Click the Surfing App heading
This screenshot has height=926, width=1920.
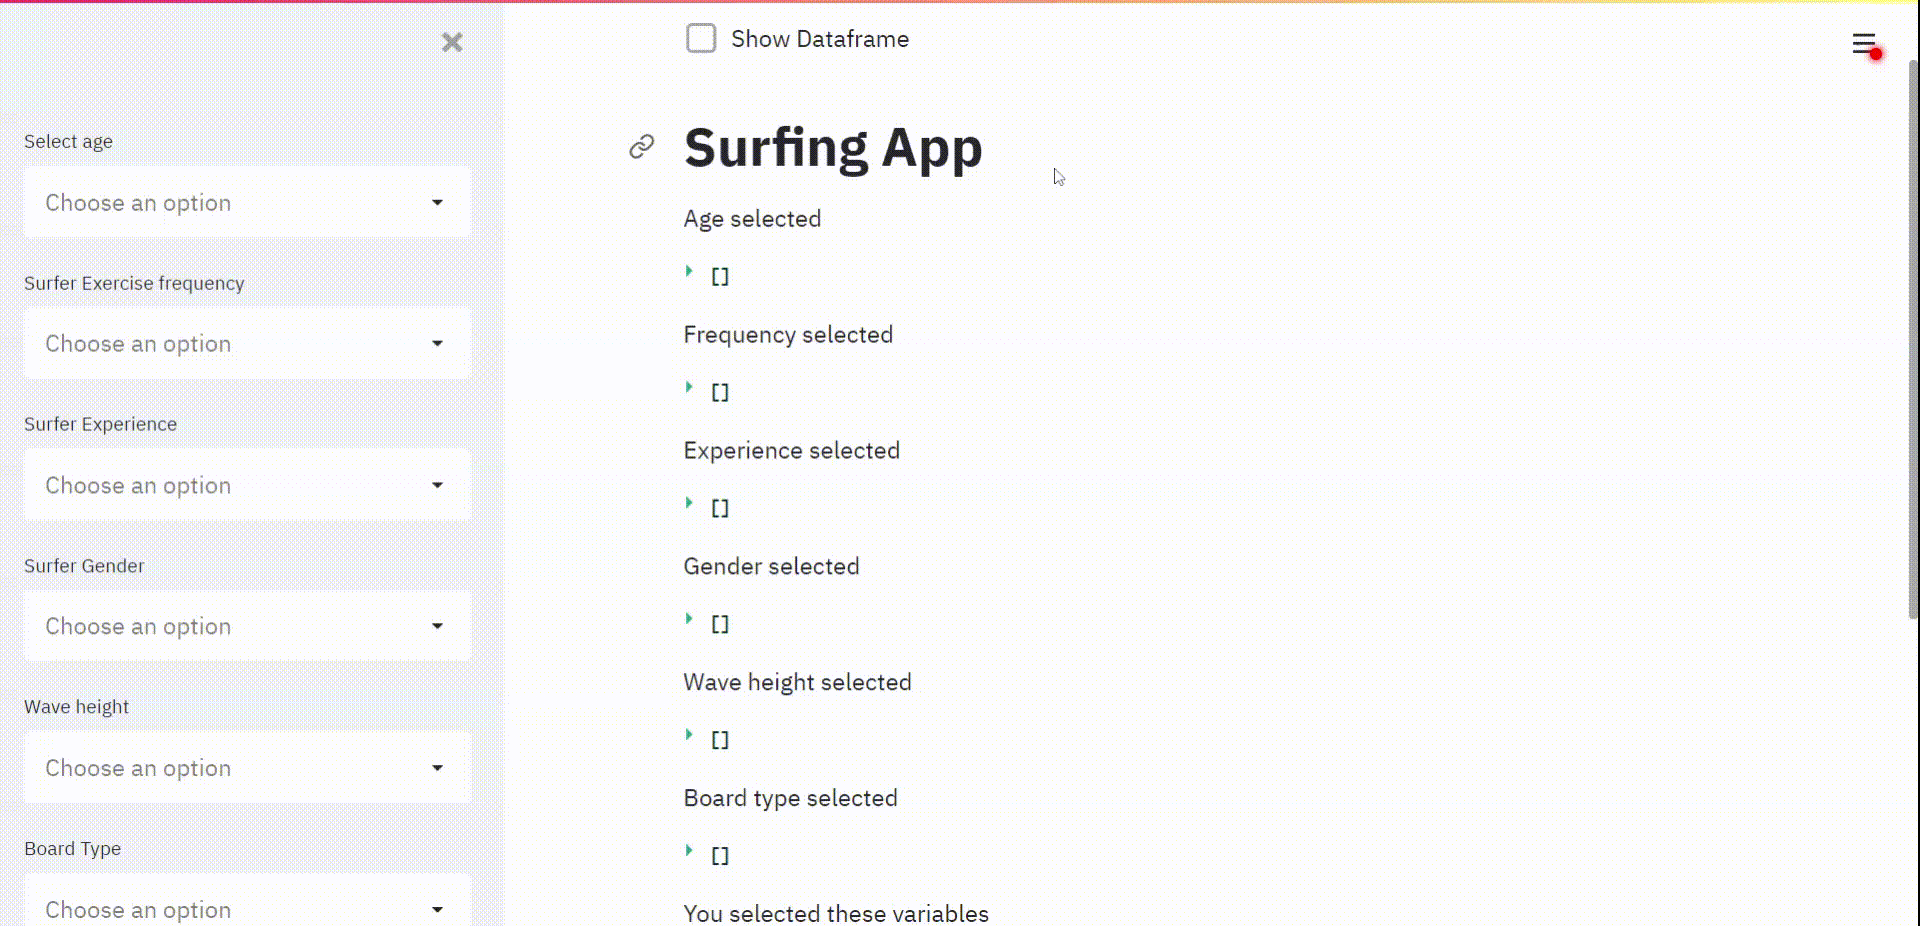(833, 148)
